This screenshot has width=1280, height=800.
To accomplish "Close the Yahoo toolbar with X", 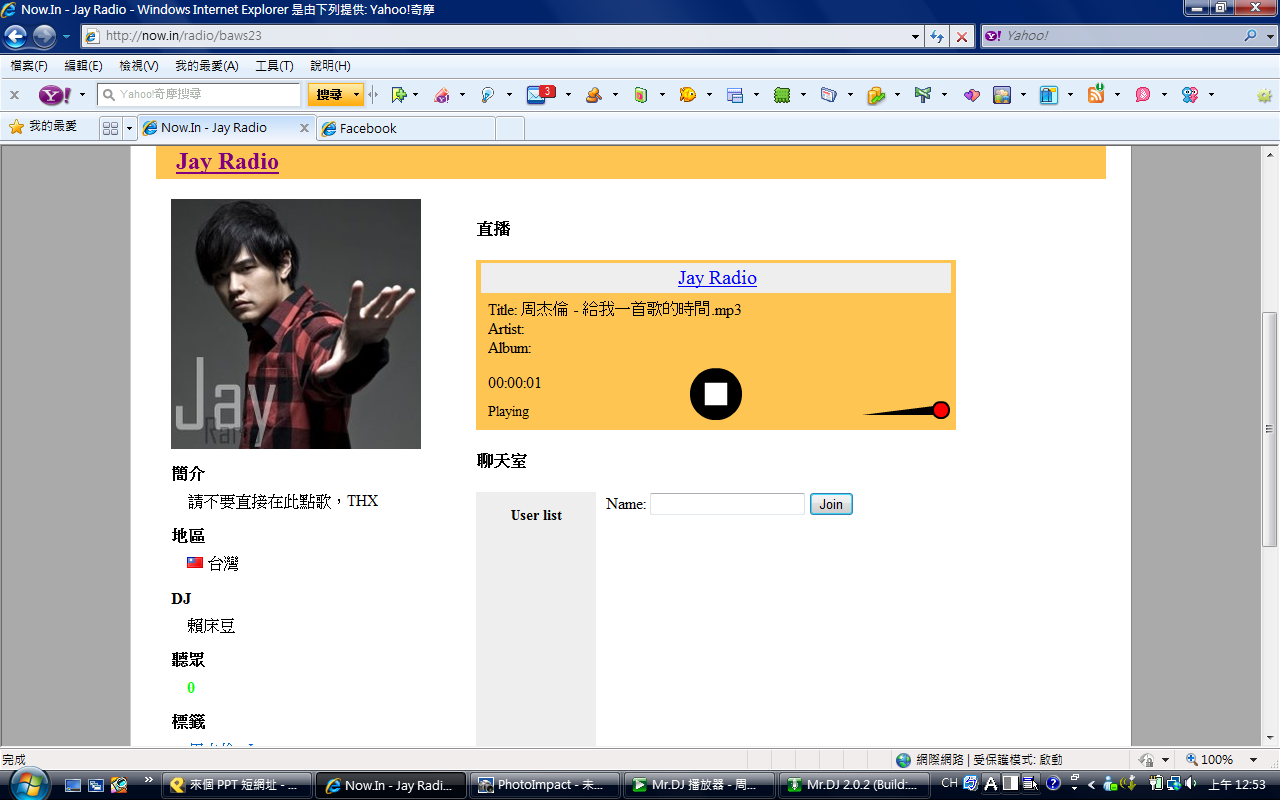I will 14,95.
